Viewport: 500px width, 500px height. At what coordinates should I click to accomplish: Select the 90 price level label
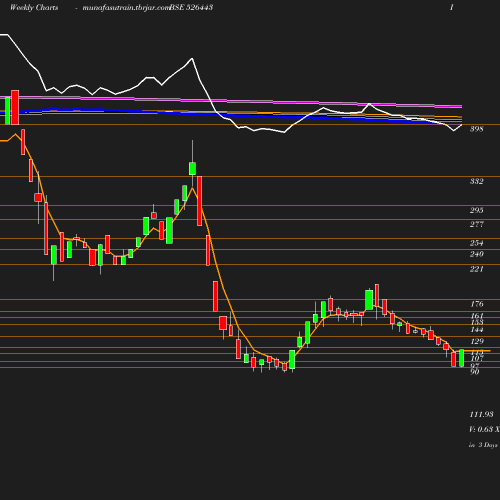(475, 372)
